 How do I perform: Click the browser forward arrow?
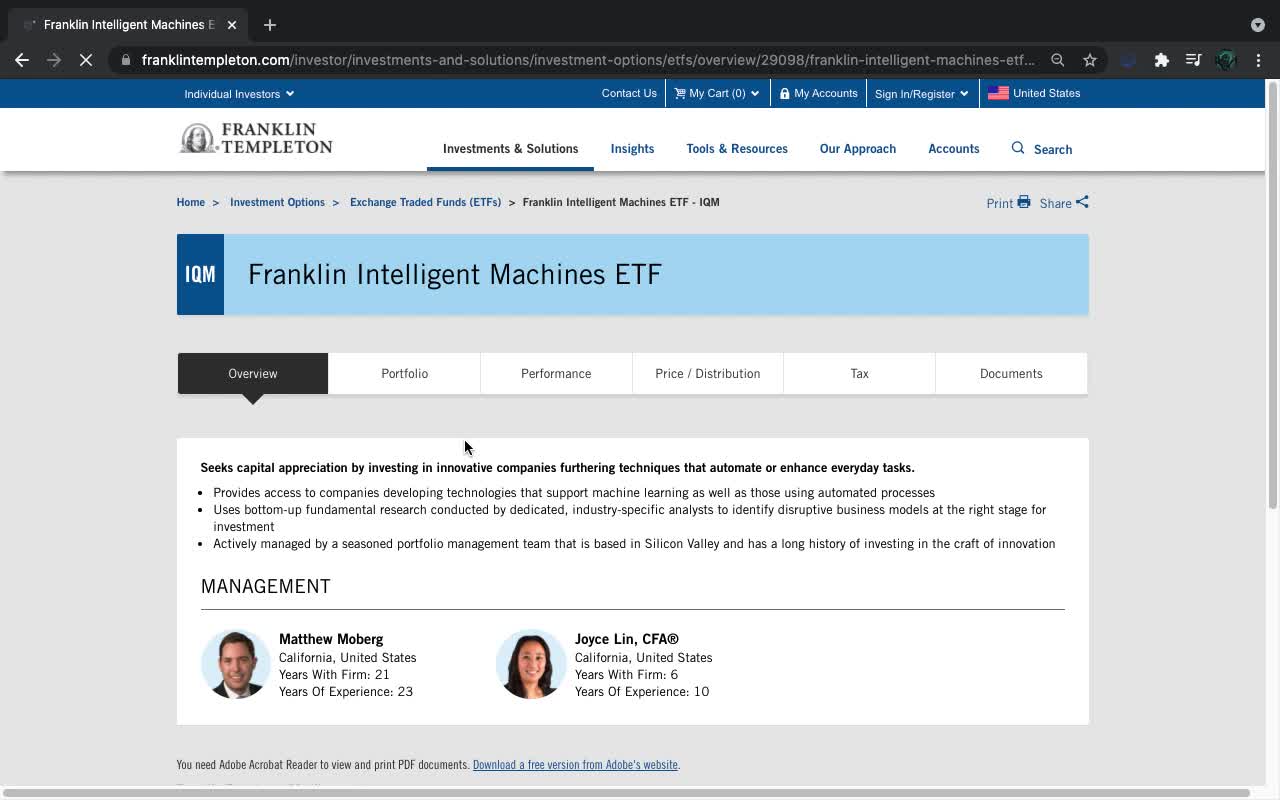54,60
